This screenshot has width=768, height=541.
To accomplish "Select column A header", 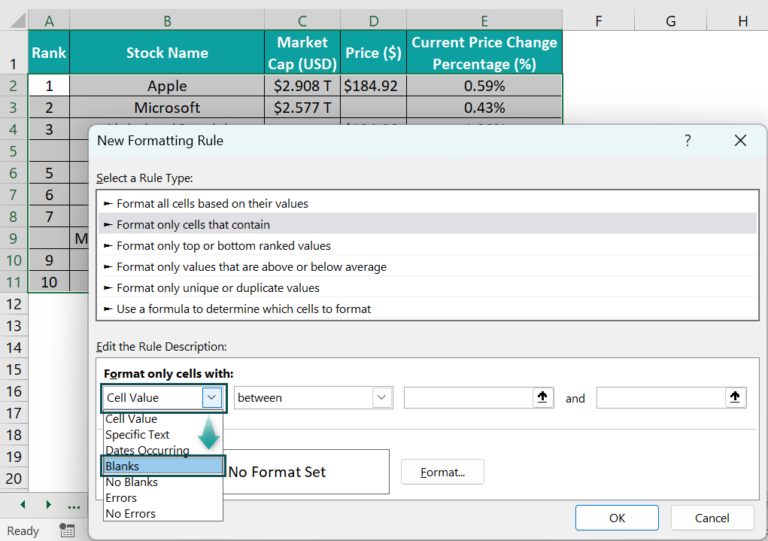I will tap(49, 21).
